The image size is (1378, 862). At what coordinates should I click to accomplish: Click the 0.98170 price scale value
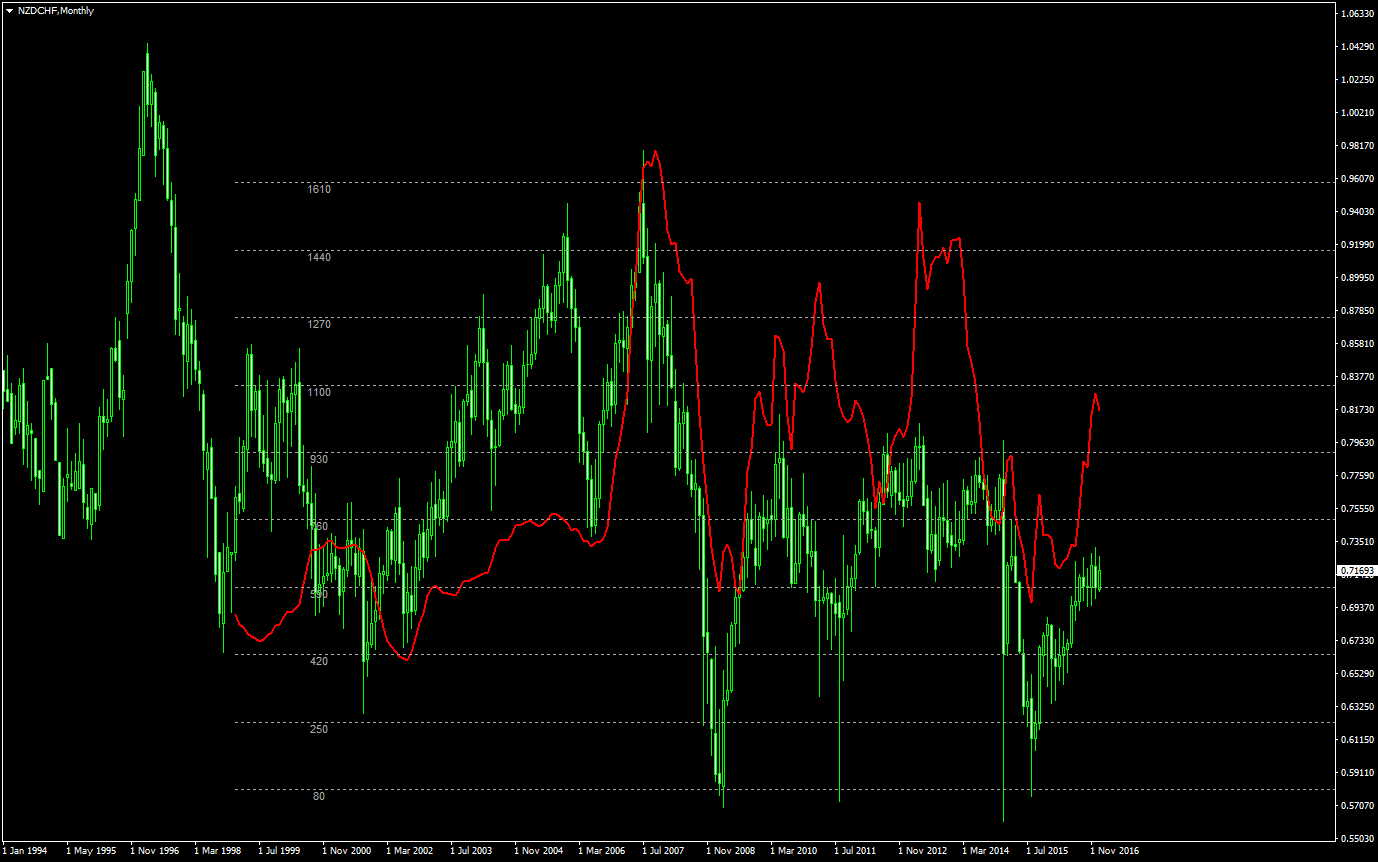[x=1357, y=146]
